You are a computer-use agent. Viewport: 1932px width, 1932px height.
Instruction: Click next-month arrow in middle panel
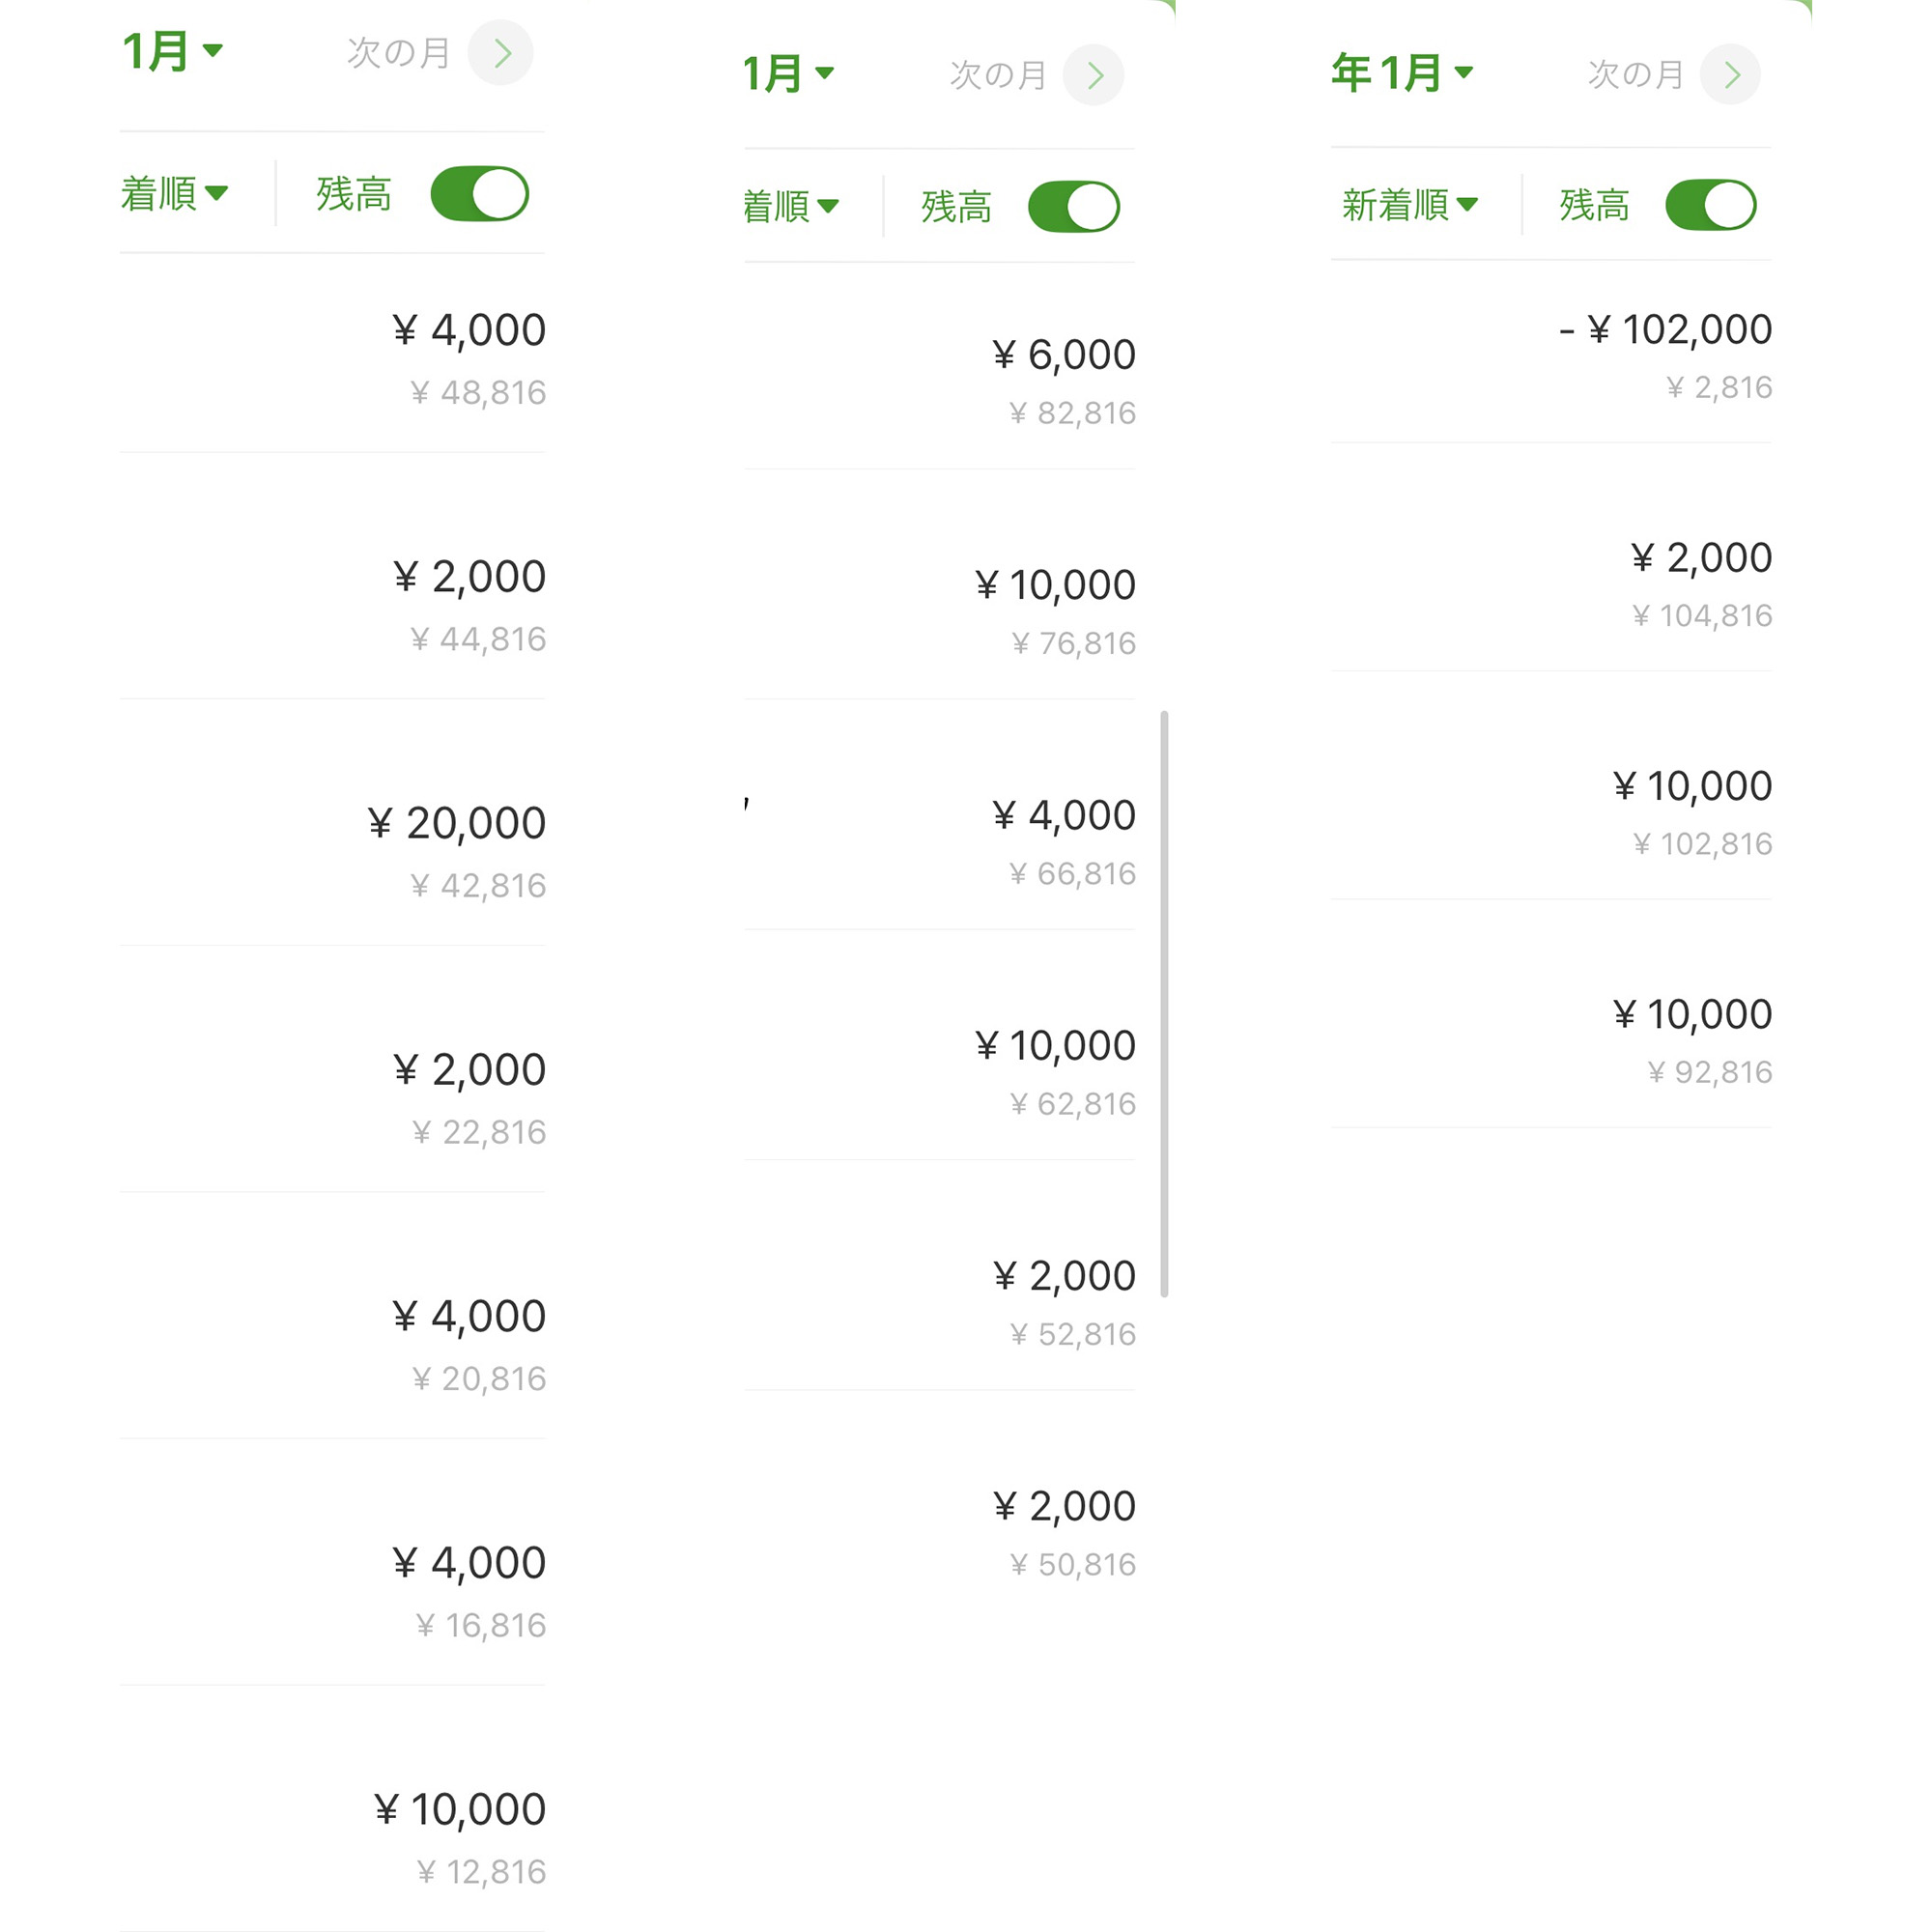(x=1093, y=75)
